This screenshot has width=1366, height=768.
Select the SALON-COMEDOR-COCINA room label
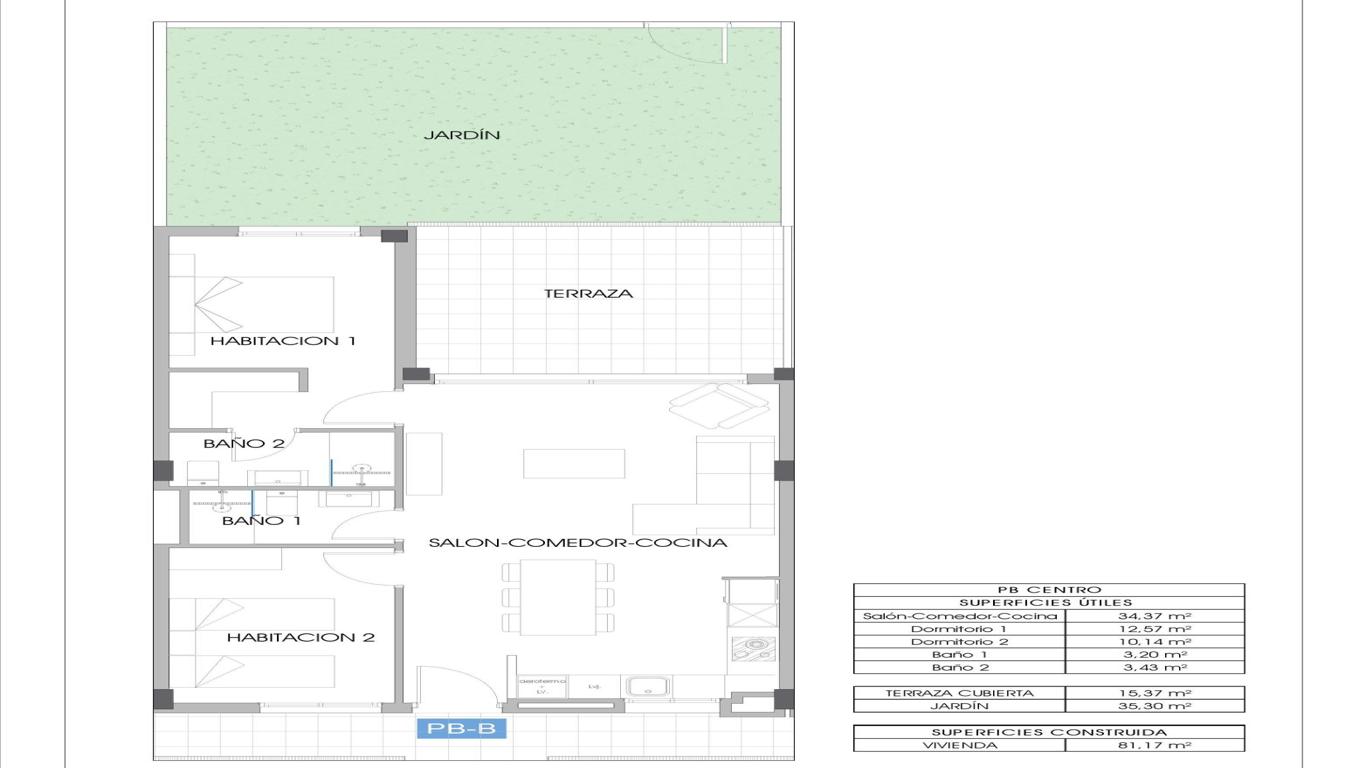point(578,543)
